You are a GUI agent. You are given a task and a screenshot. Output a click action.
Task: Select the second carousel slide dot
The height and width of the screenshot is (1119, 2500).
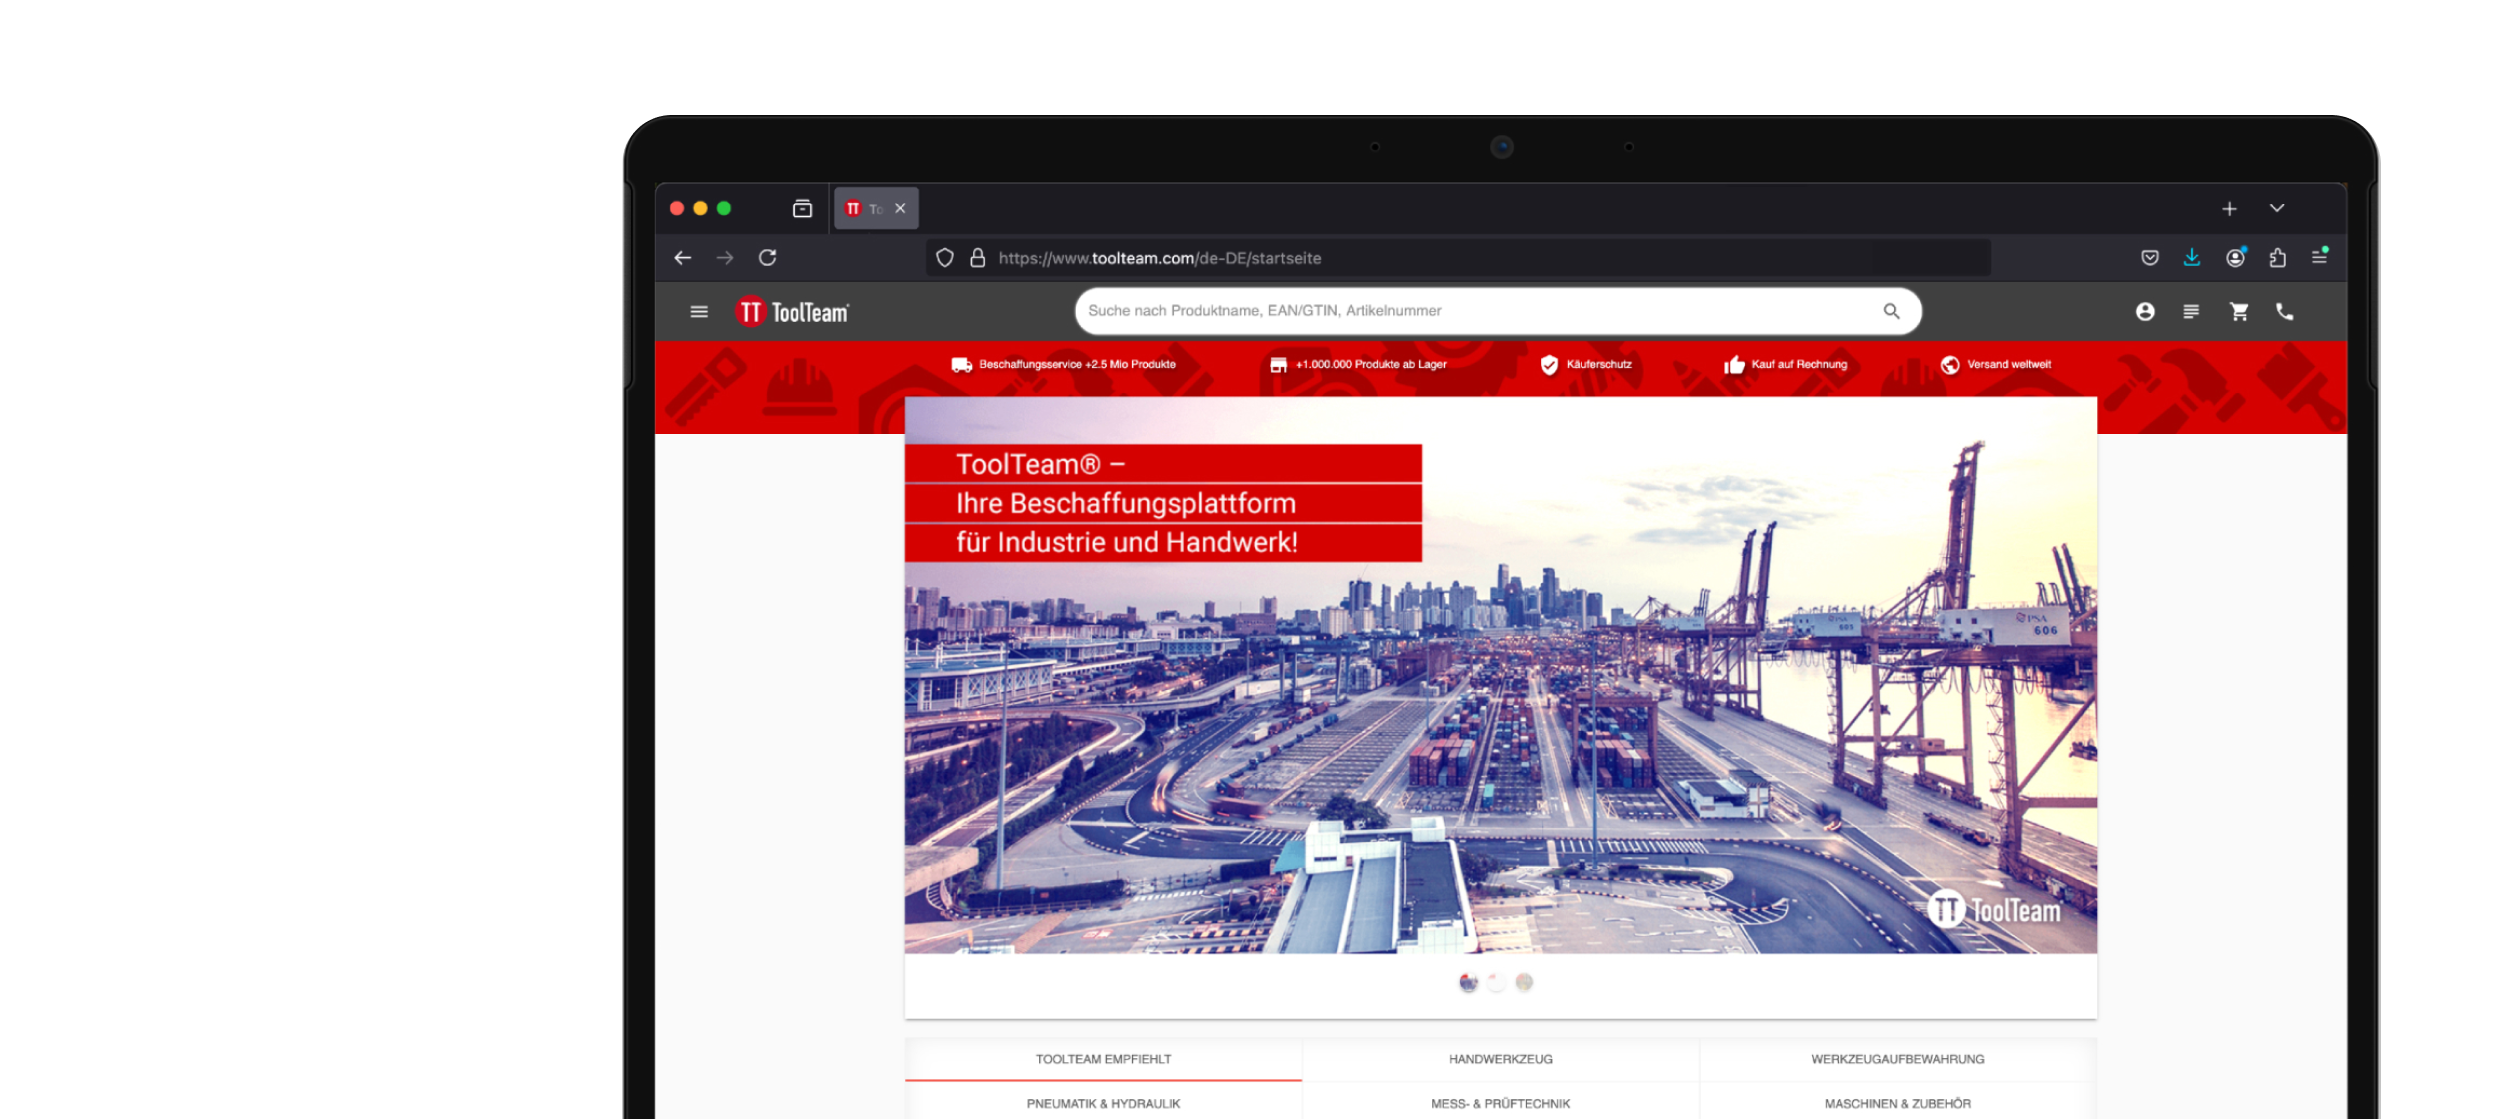point(1496,982)
